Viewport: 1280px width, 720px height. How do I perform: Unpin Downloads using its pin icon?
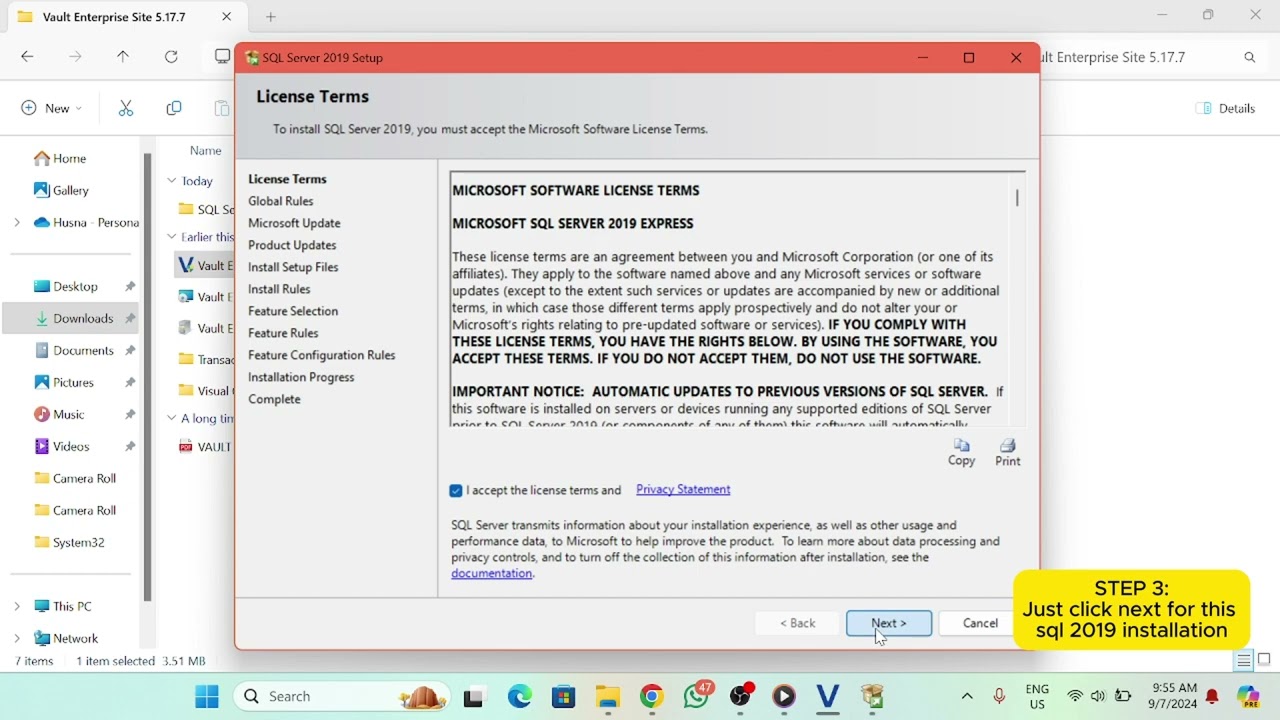coord(130,319)
